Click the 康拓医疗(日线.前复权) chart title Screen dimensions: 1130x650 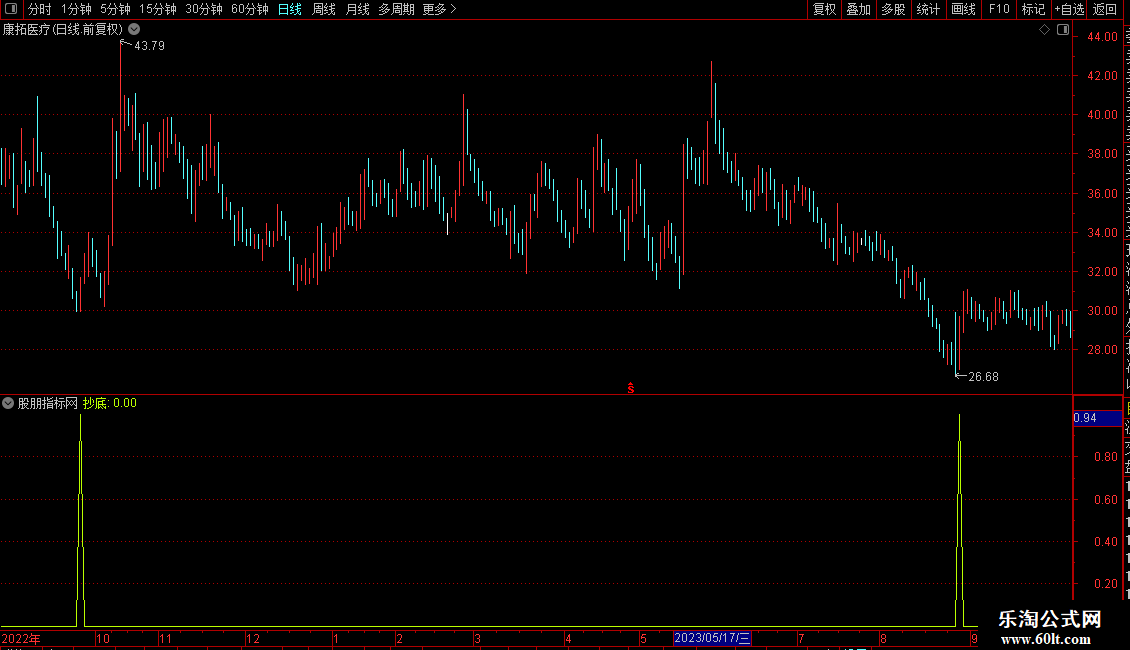pos(63,30)
